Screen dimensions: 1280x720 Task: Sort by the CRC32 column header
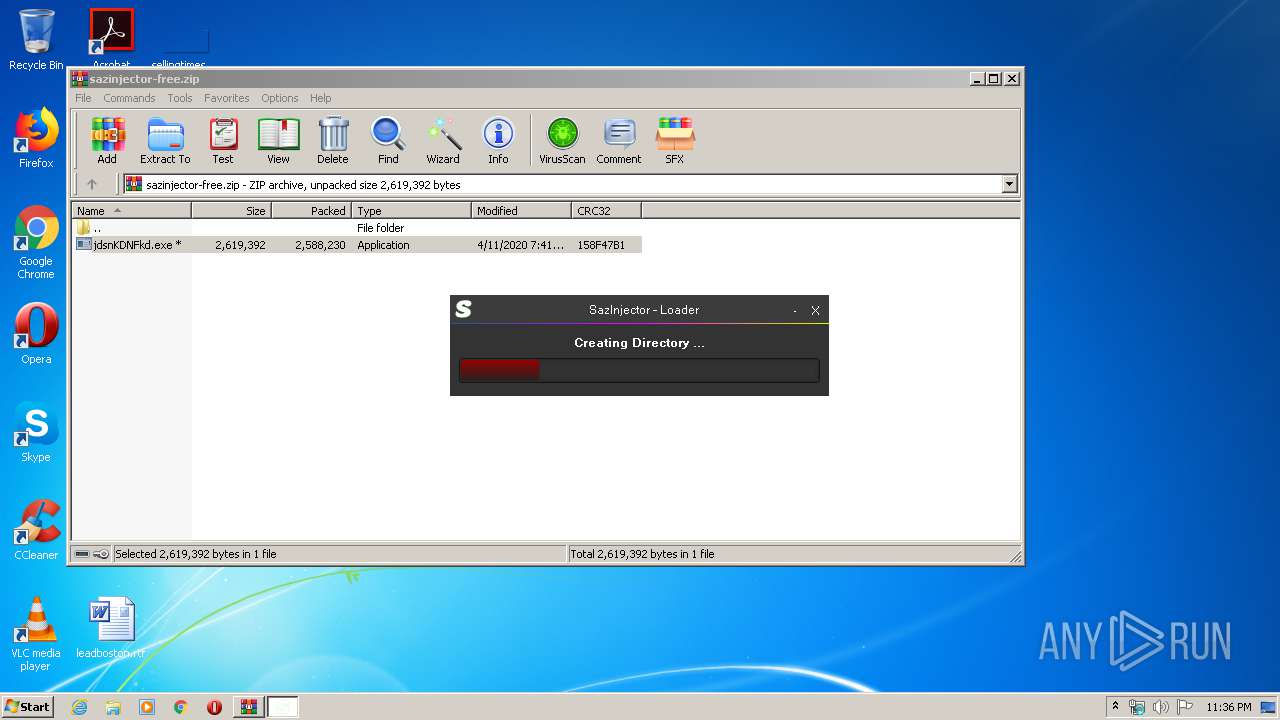coord(606,211)
